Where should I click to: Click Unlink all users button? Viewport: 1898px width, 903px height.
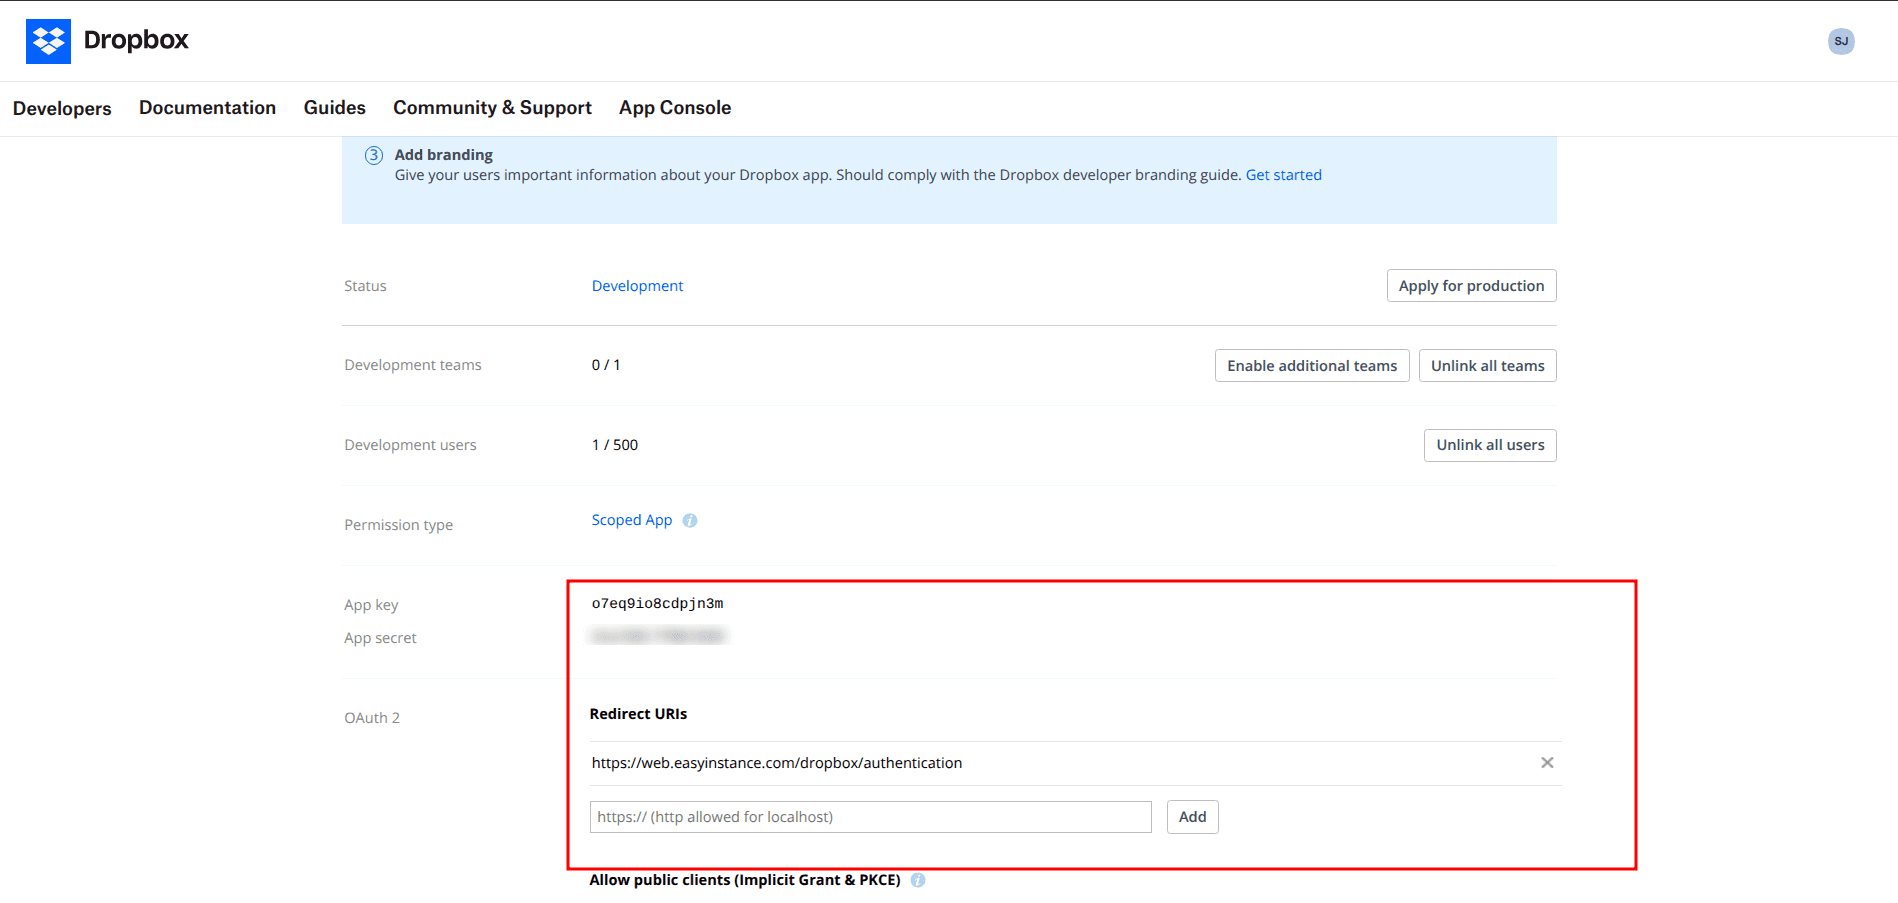click(x=1490, y=445)
